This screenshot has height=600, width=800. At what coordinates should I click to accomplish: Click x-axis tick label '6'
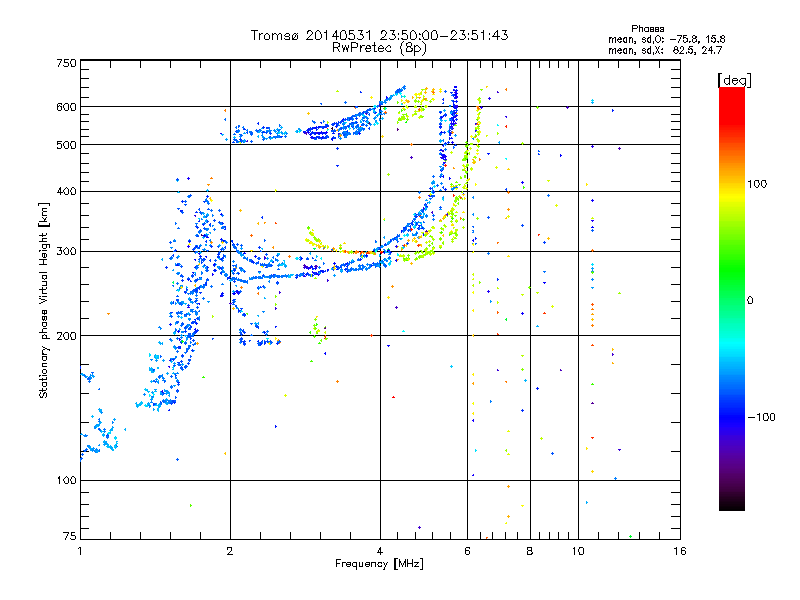467,551
